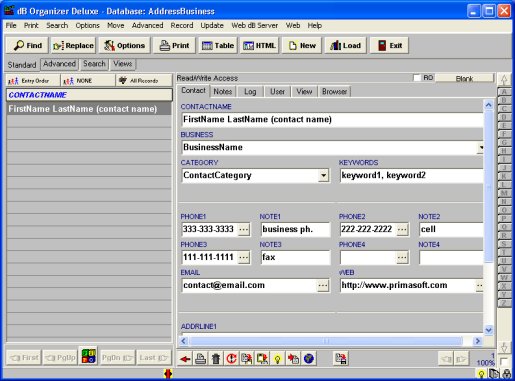Switch to Table view
515x381 pixels.
point(218,45)
